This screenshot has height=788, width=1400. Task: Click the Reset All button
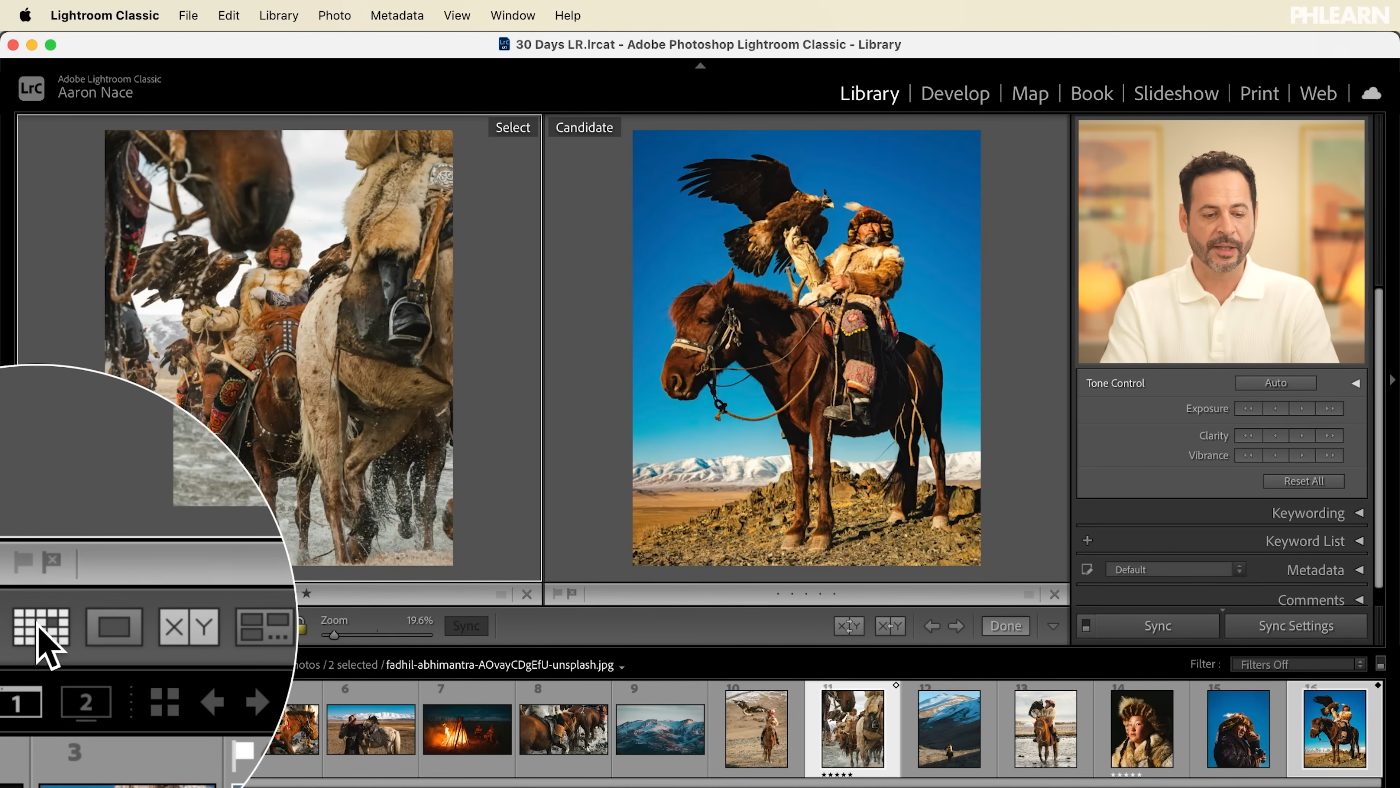pos(1304,481)
